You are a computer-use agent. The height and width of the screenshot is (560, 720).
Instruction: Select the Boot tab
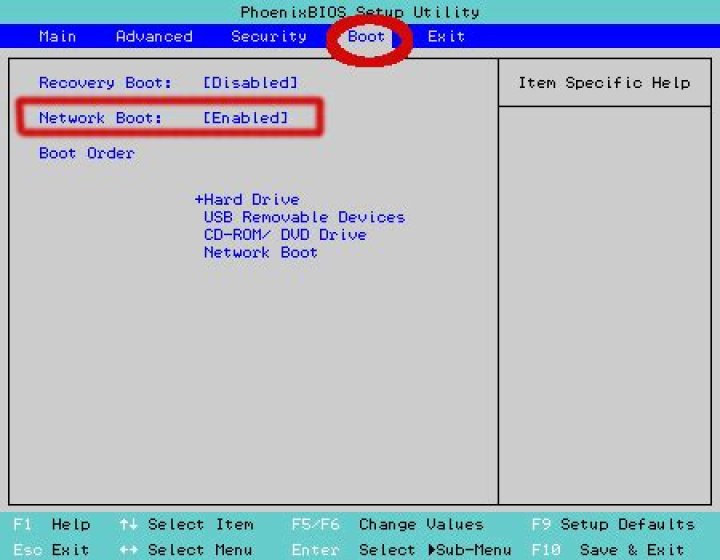(366, 36)
